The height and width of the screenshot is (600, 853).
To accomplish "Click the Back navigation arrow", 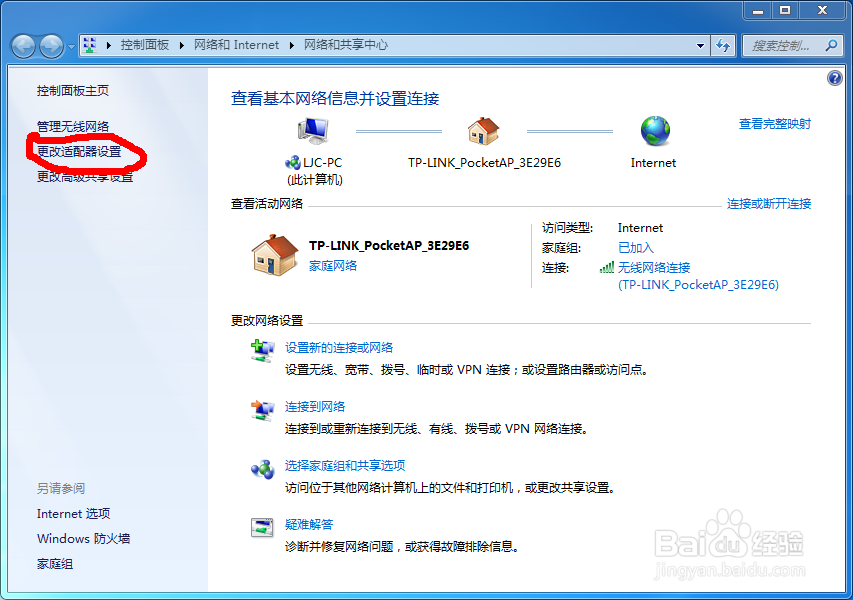I will click(x=23, y=46).
